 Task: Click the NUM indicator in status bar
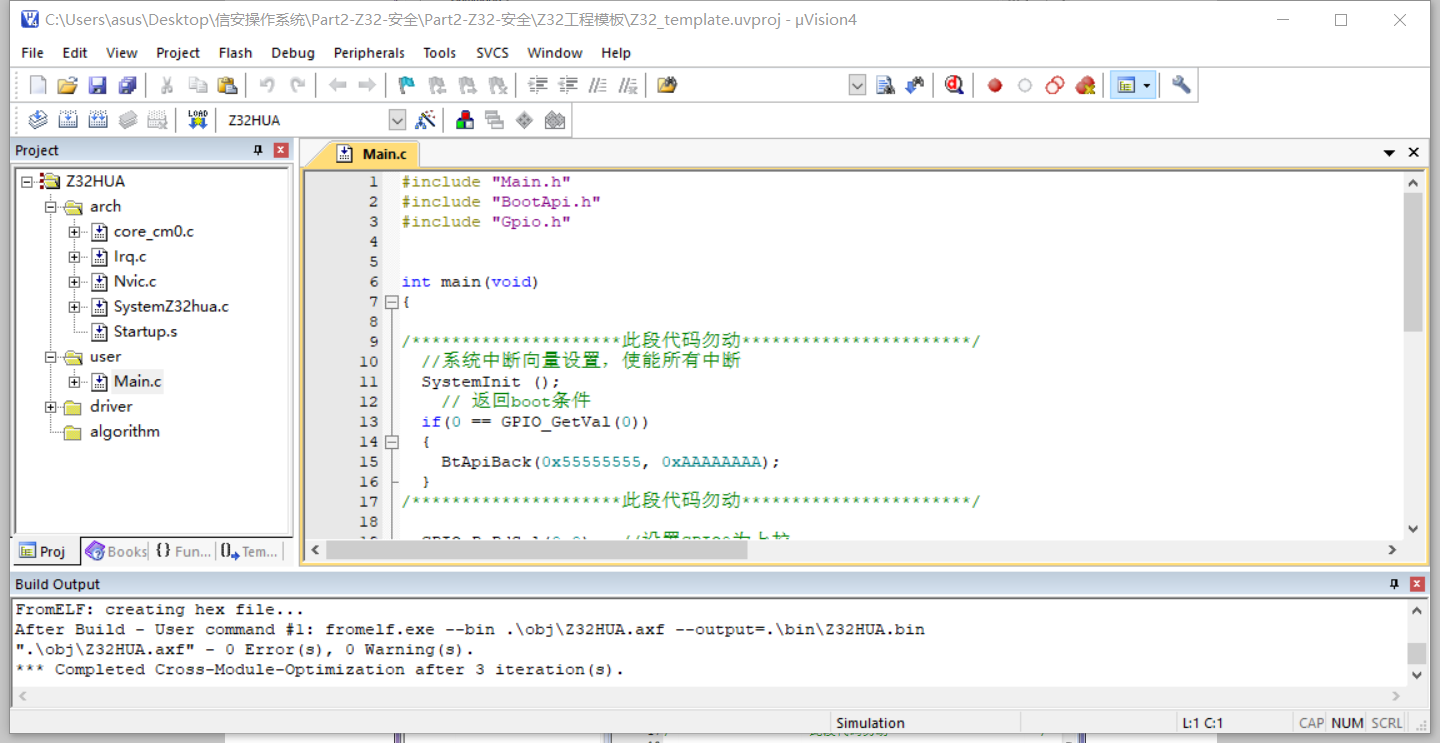click(x=1347, y=723)
